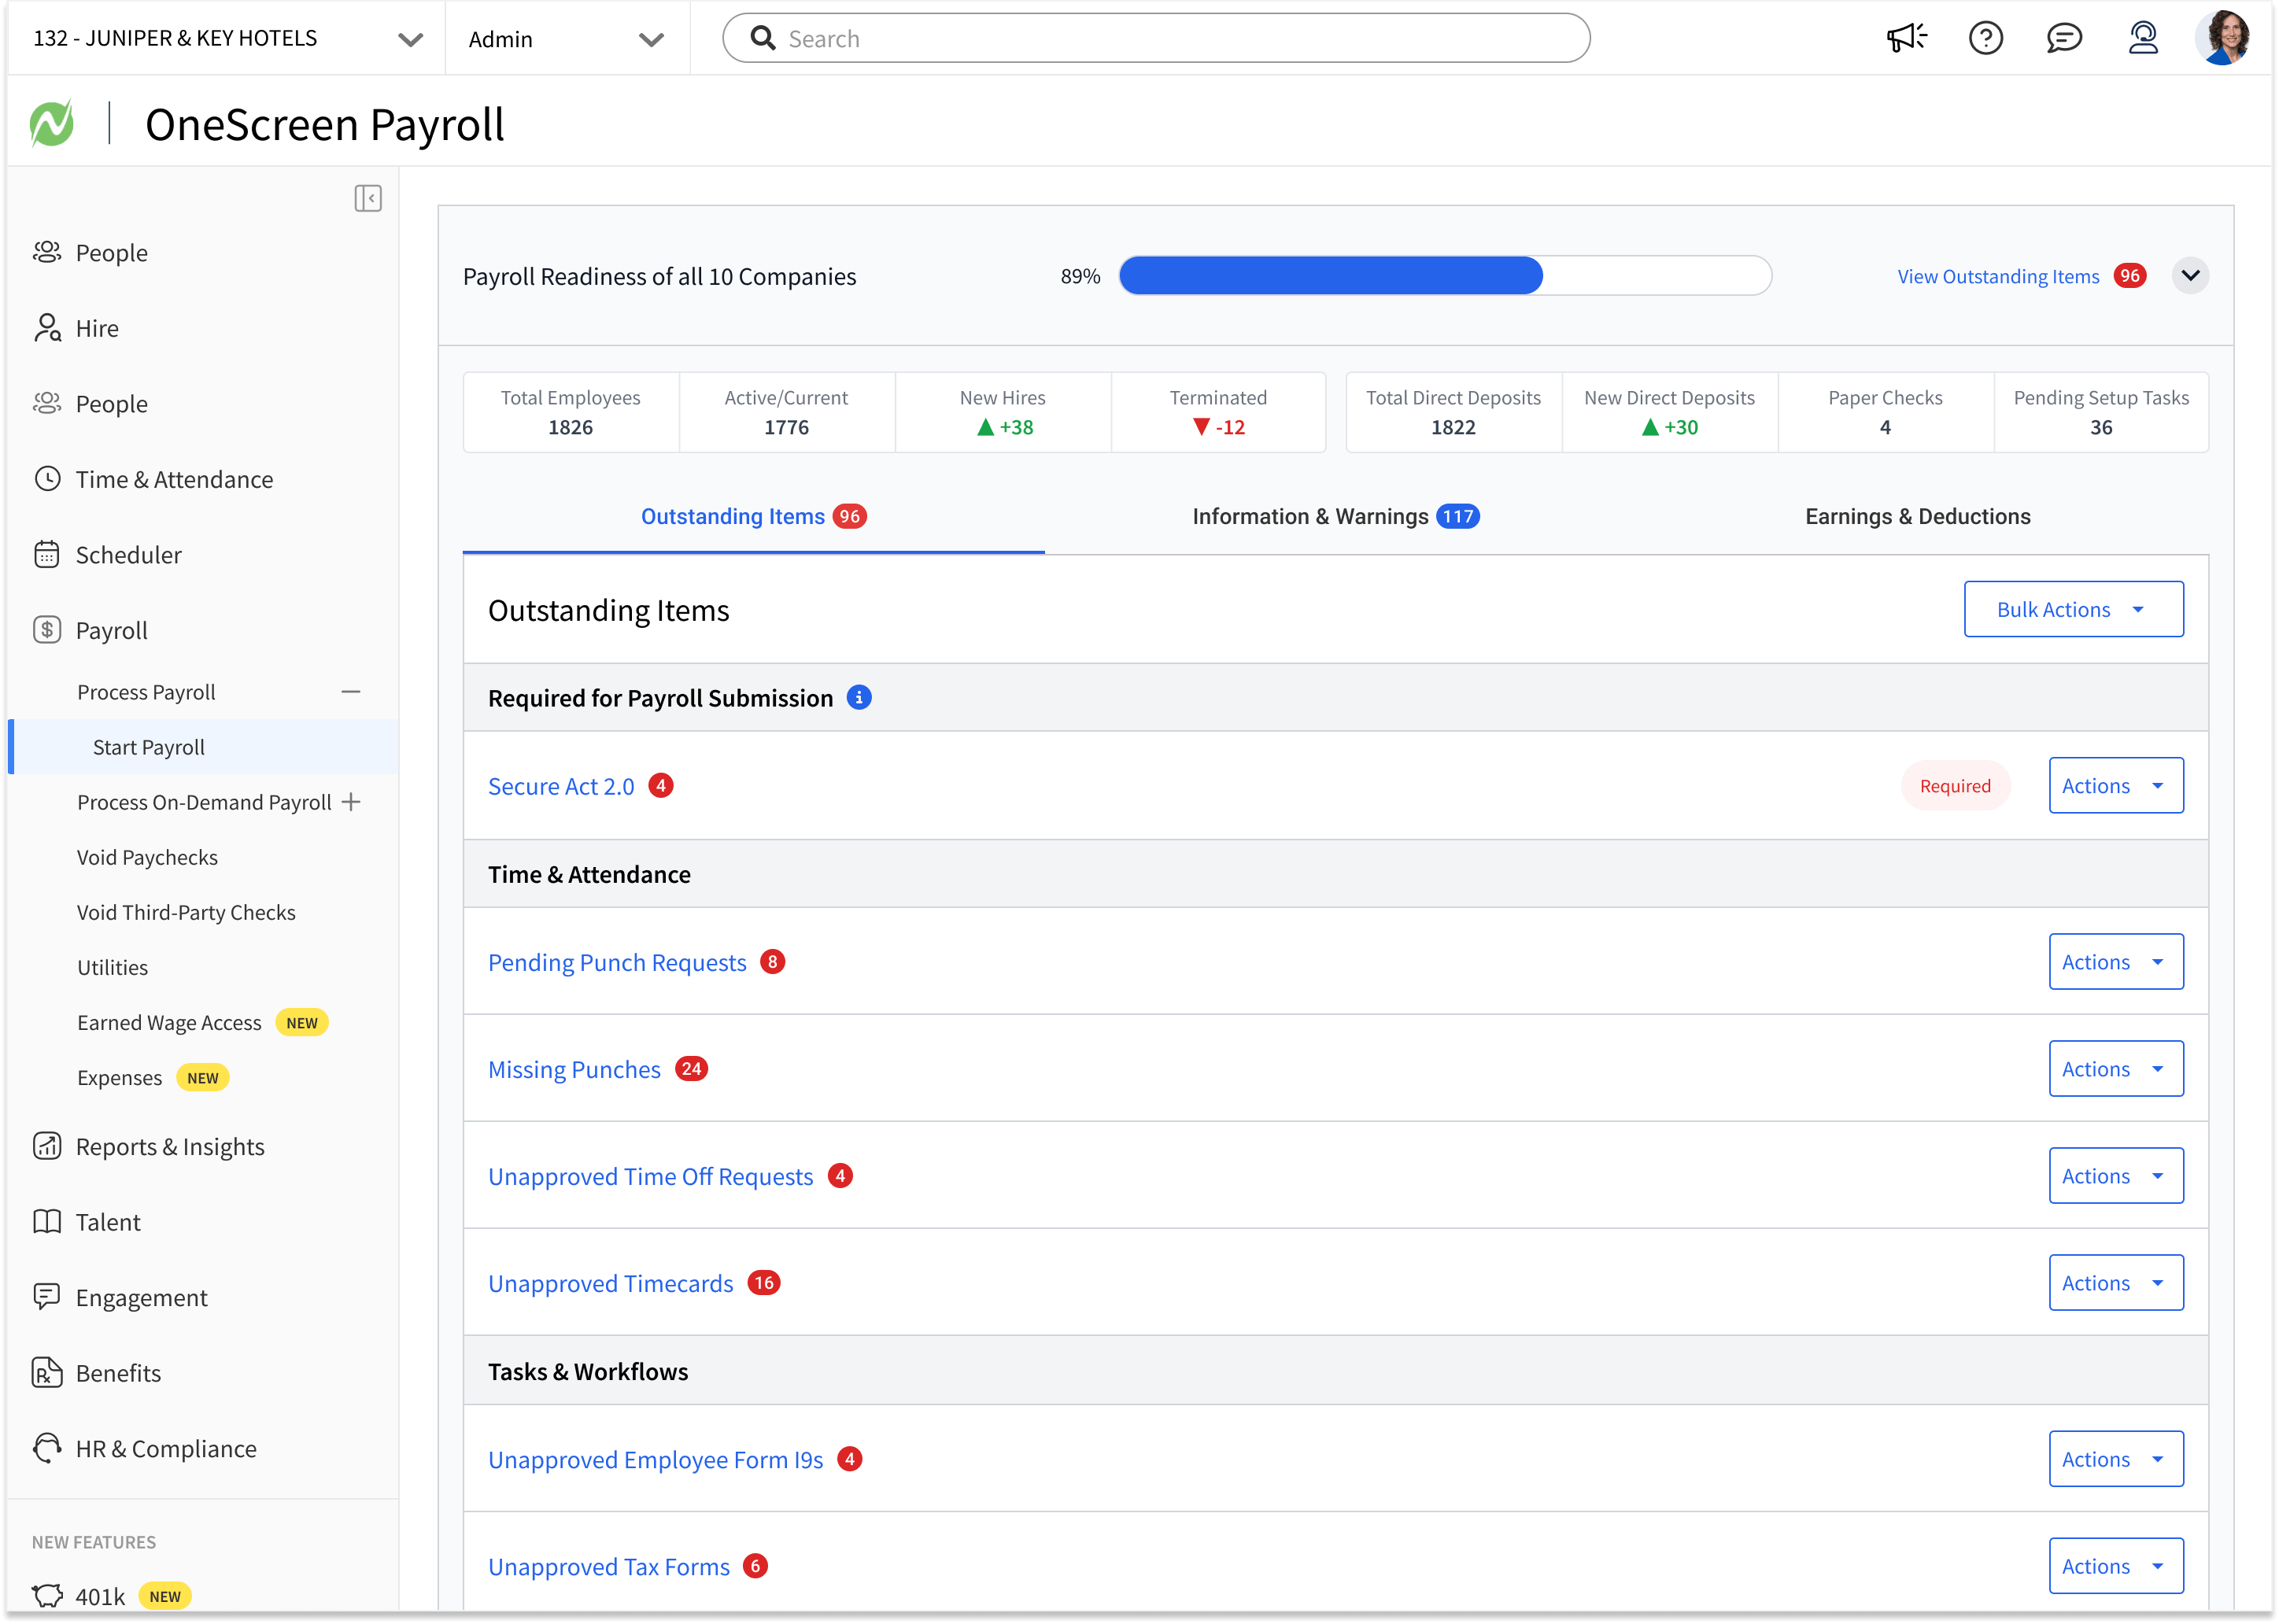This screenshot has width=2279, height=1624.
Task: Click info icon beside Required for Payroll Submission
Action: [x=859, y=697]
